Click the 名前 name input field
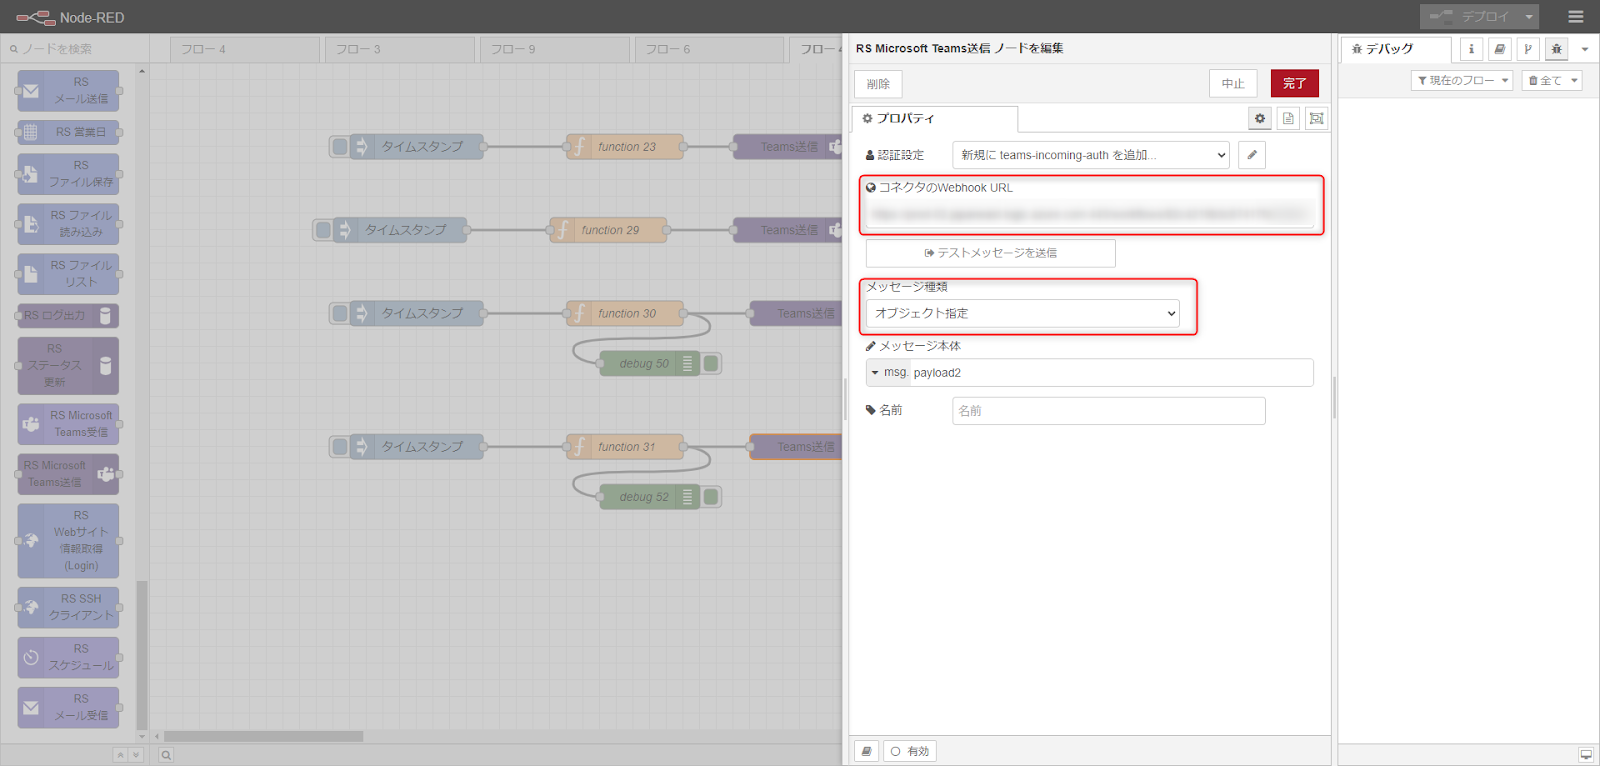1600x766 pixels. (x=1108, y=411)
